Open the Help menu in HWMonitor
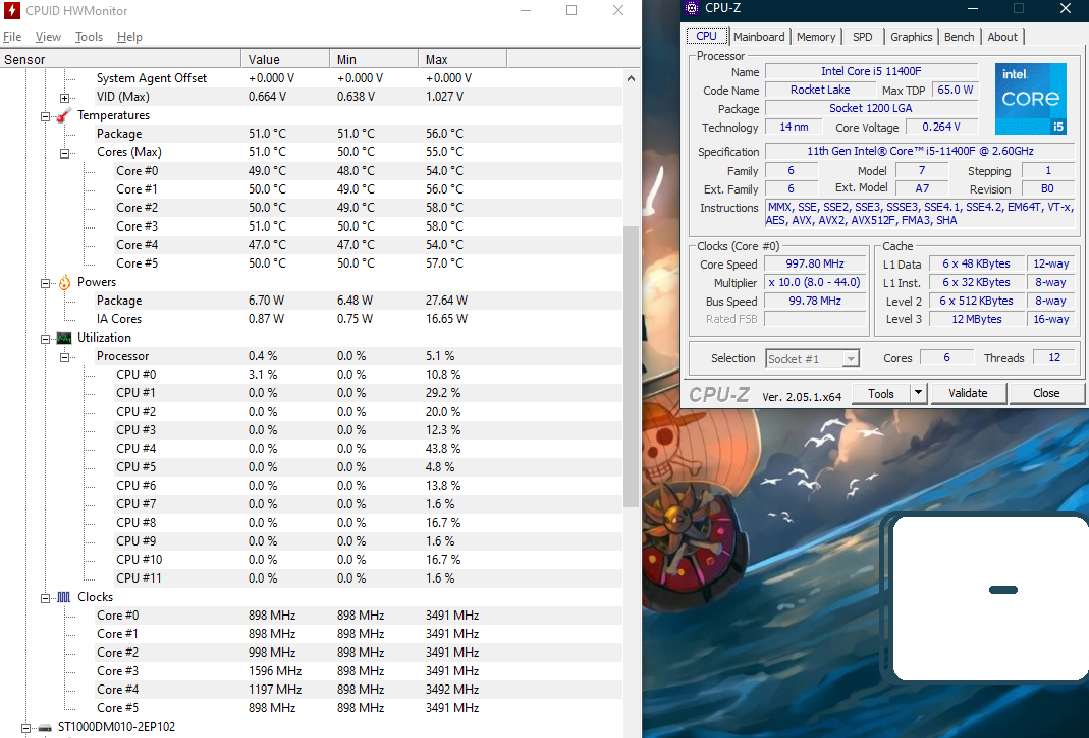This screenshot has width=1089, height=738. [x=129, y=37]
